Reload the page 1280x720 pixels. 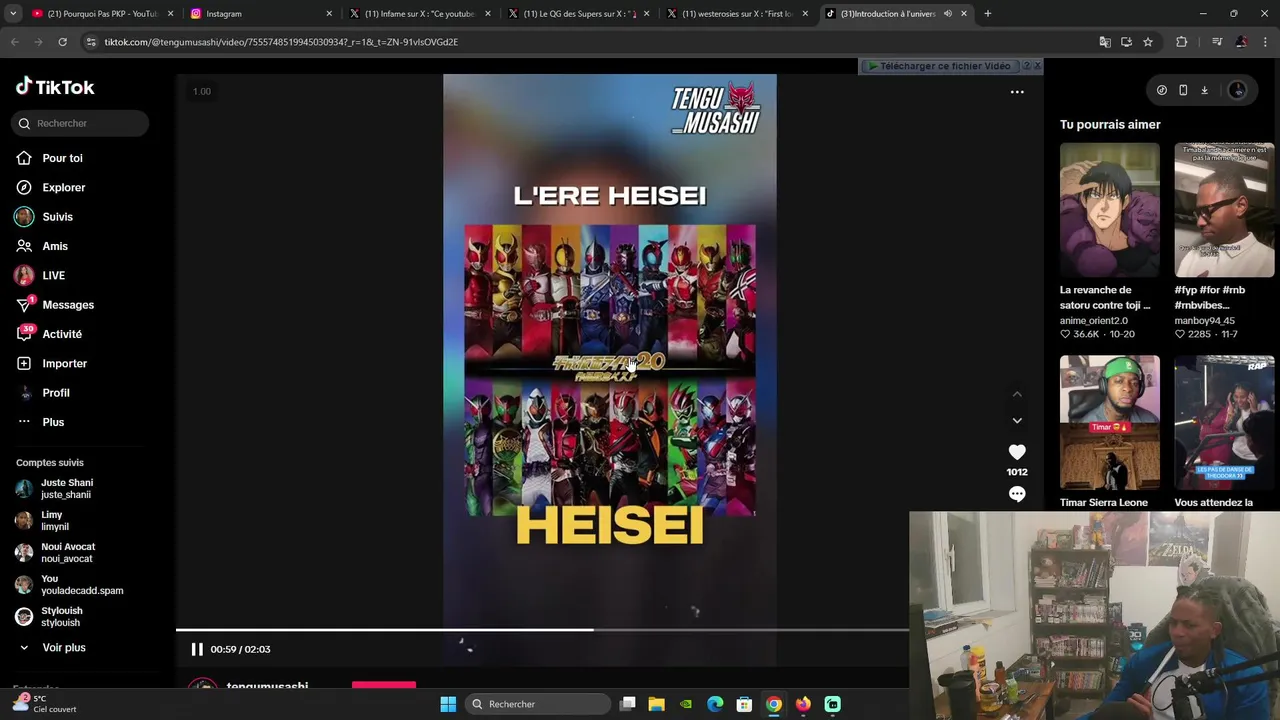(62, 42)
